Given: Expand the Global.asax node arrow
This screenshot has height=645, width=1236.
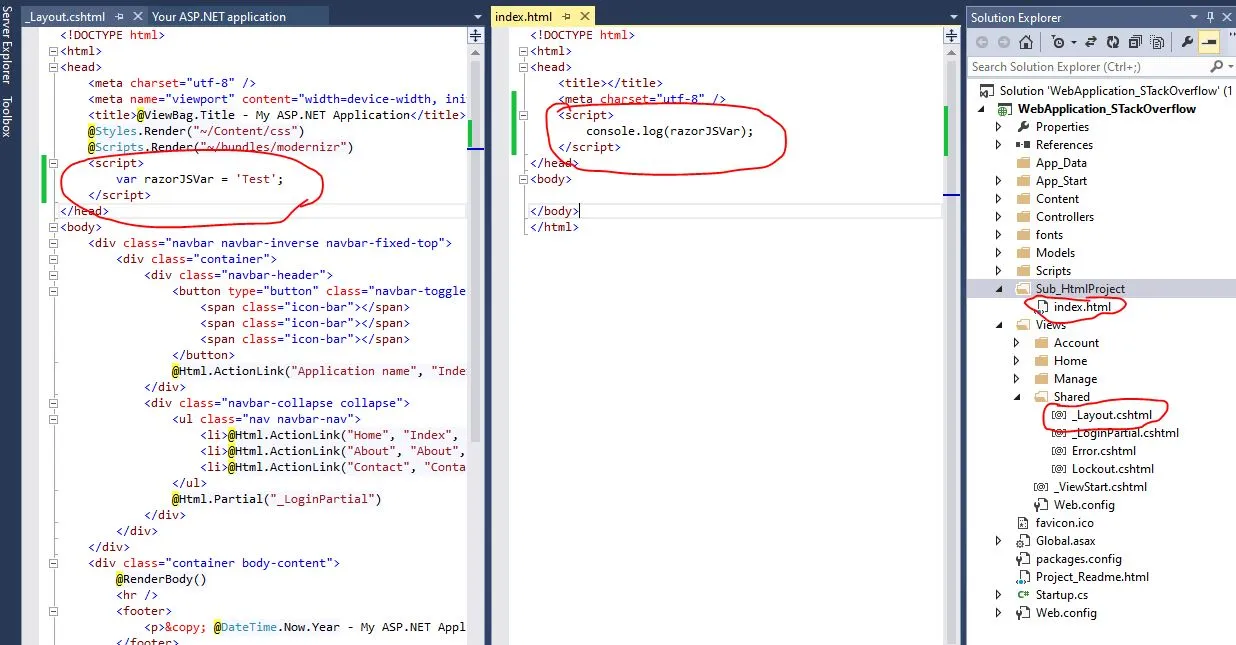Looking at the screenshot, I should click(x=998, y=541).
